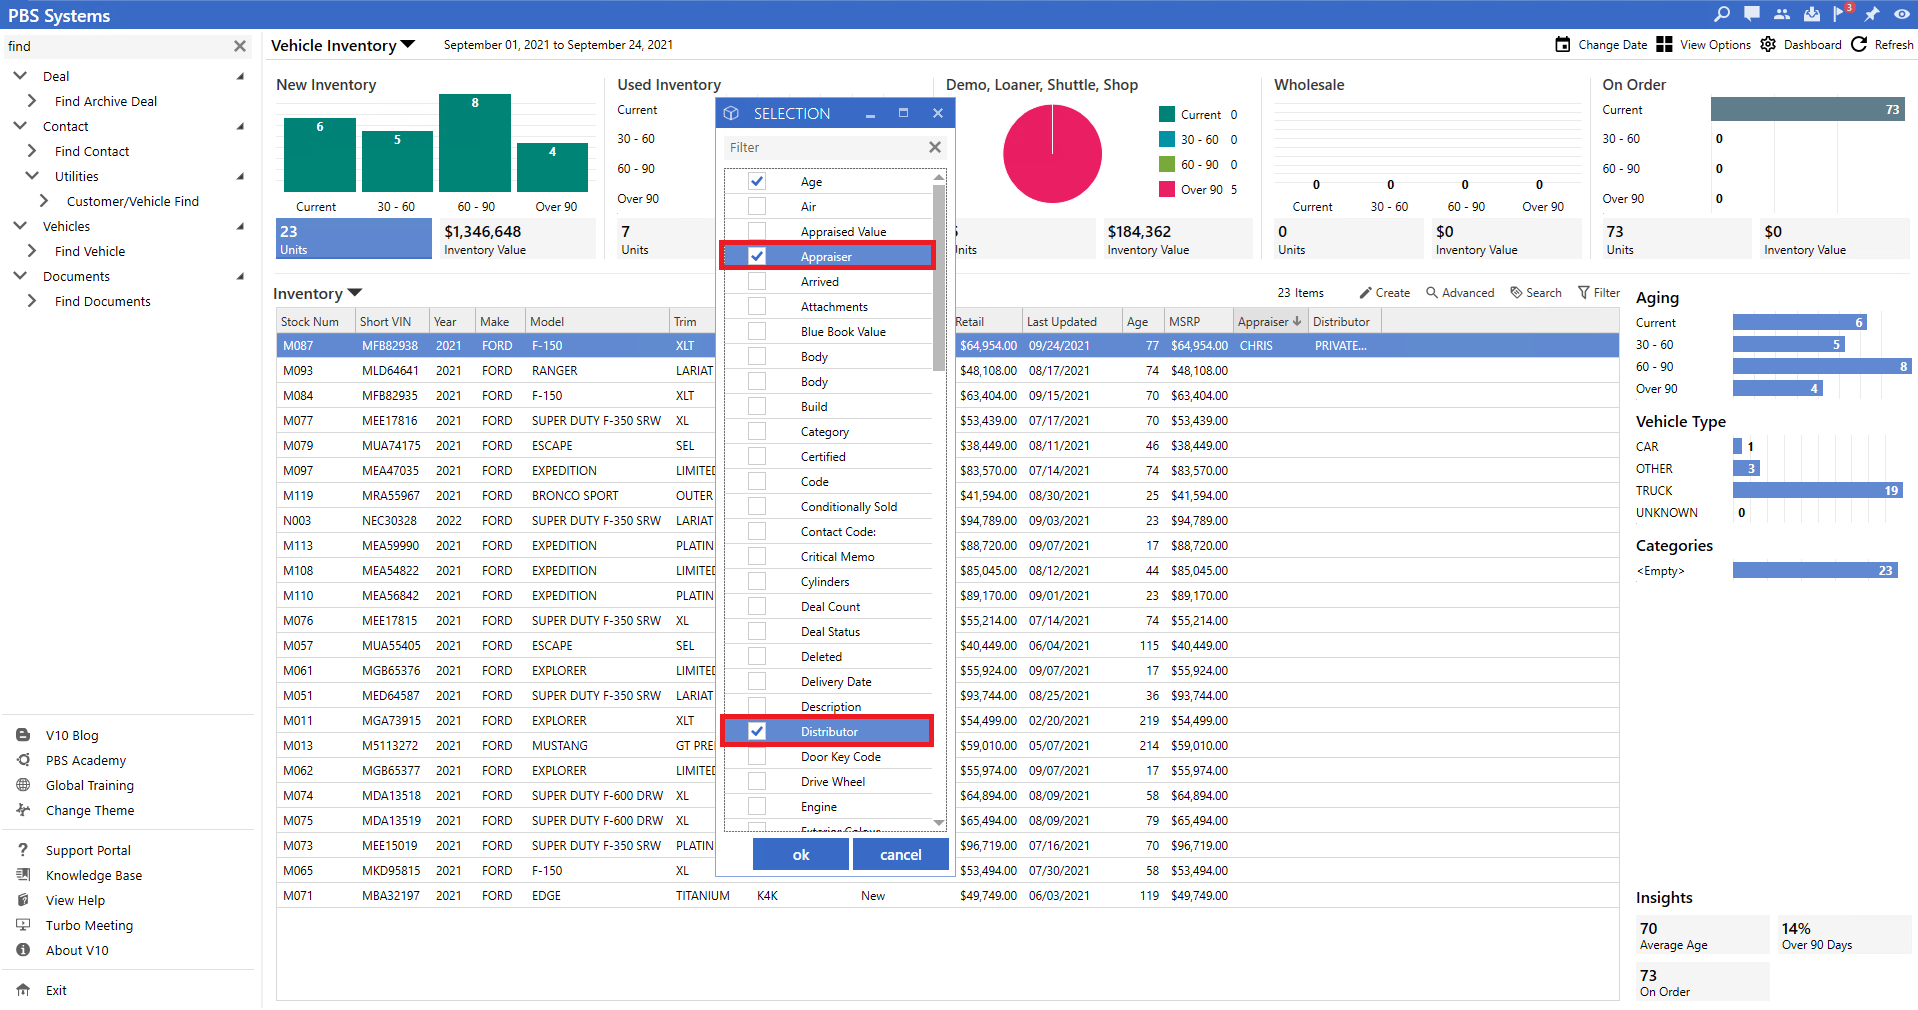Check the Air checkbox

click(x=757, y=206)
